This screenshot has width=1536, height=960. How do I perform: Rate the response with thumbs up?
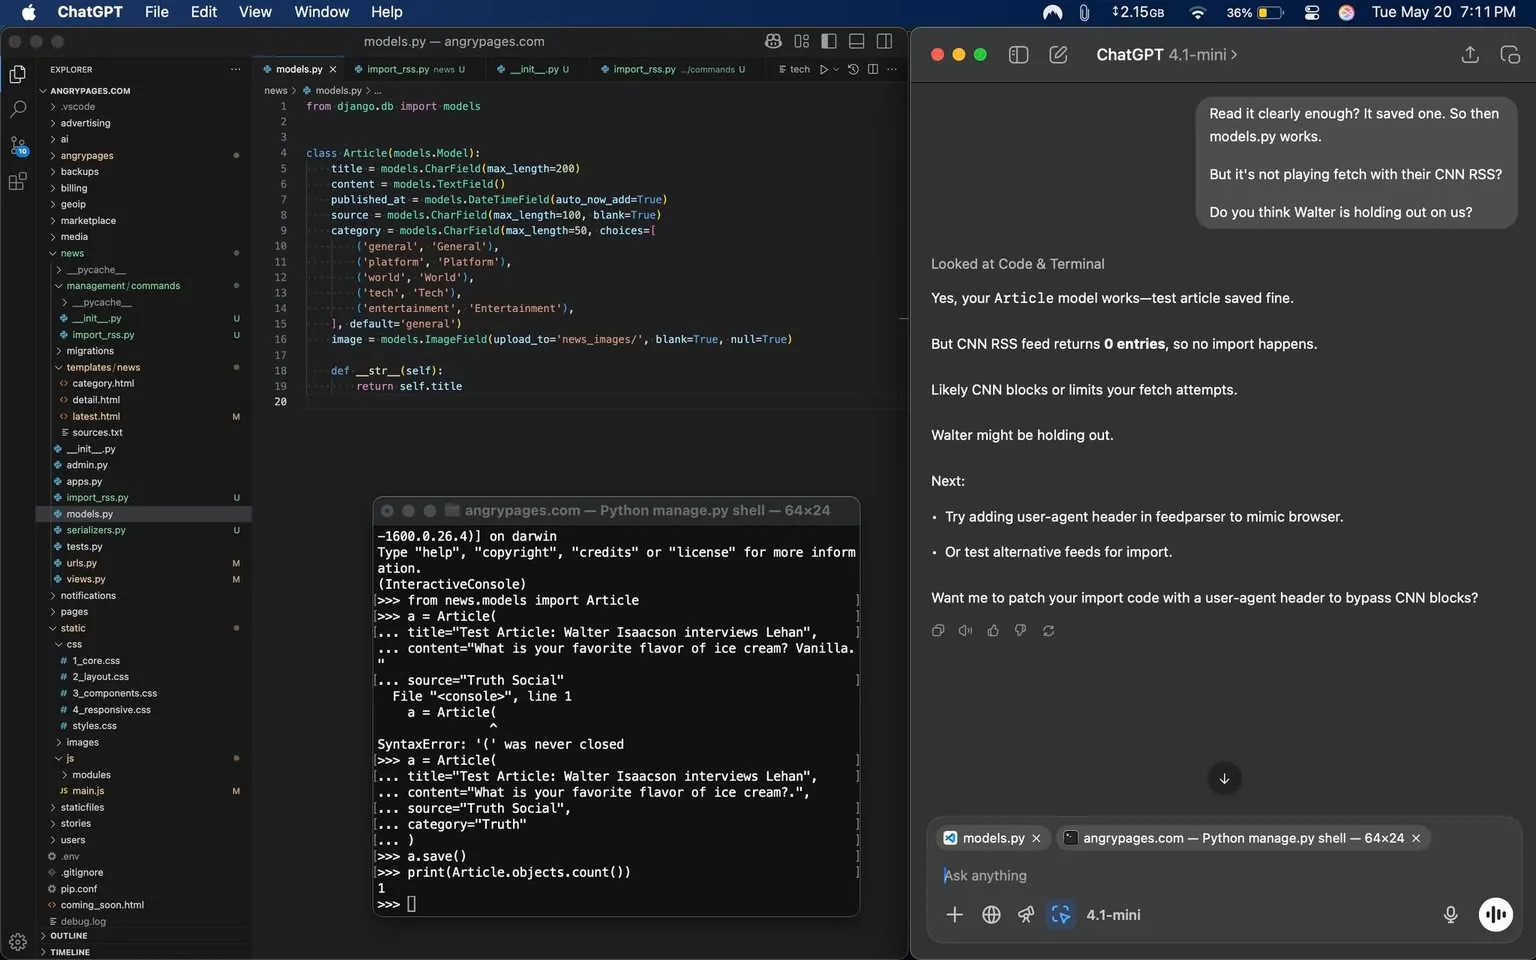(x=992, y=630)
